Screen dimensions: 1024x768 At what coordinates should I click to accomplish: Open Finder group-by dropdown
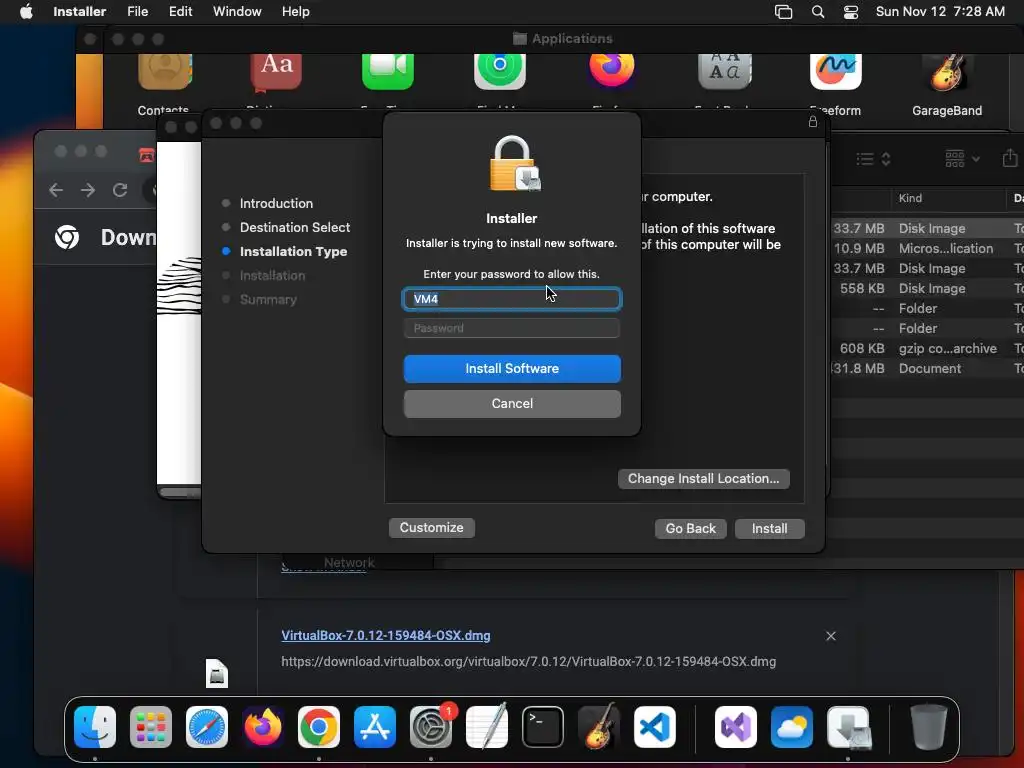963,158
